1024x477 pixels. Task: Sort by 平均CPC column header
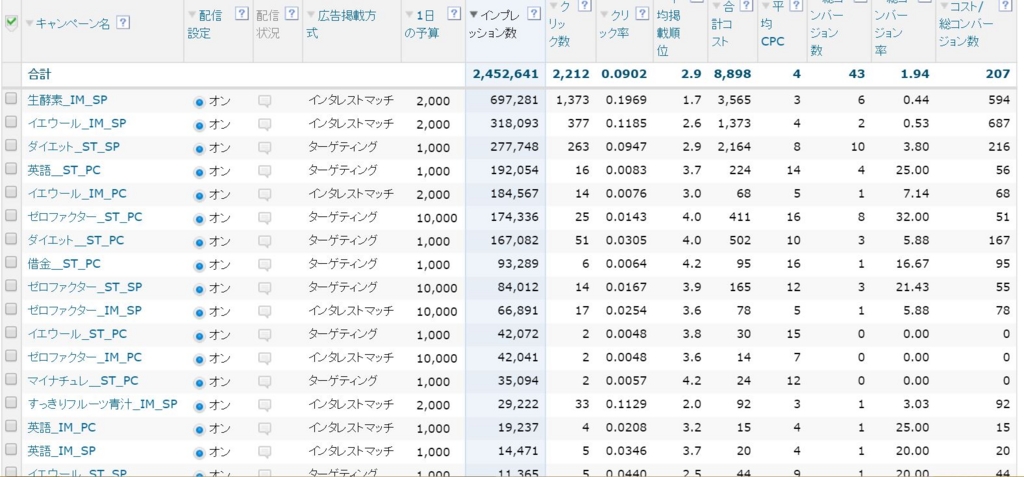coord(773,24)
